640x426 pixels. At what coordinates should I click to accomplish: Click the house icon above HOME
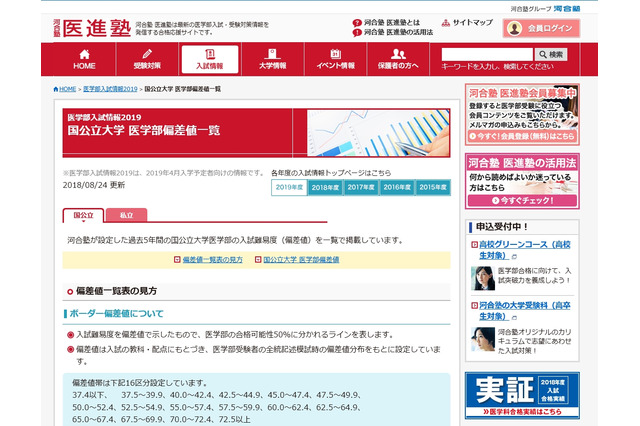84,54
